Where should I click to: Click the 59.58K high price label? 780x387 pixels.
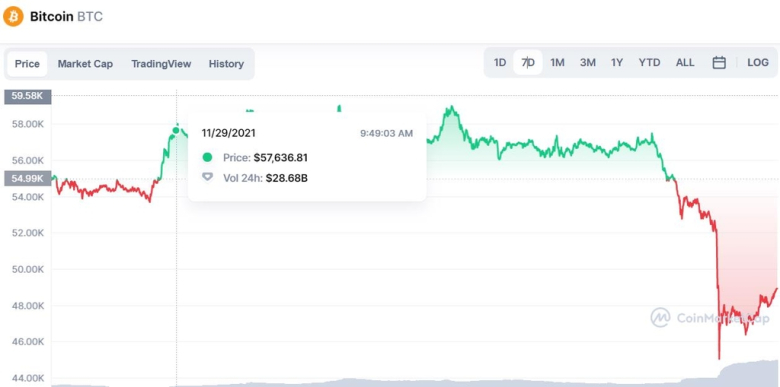(27, 96)
